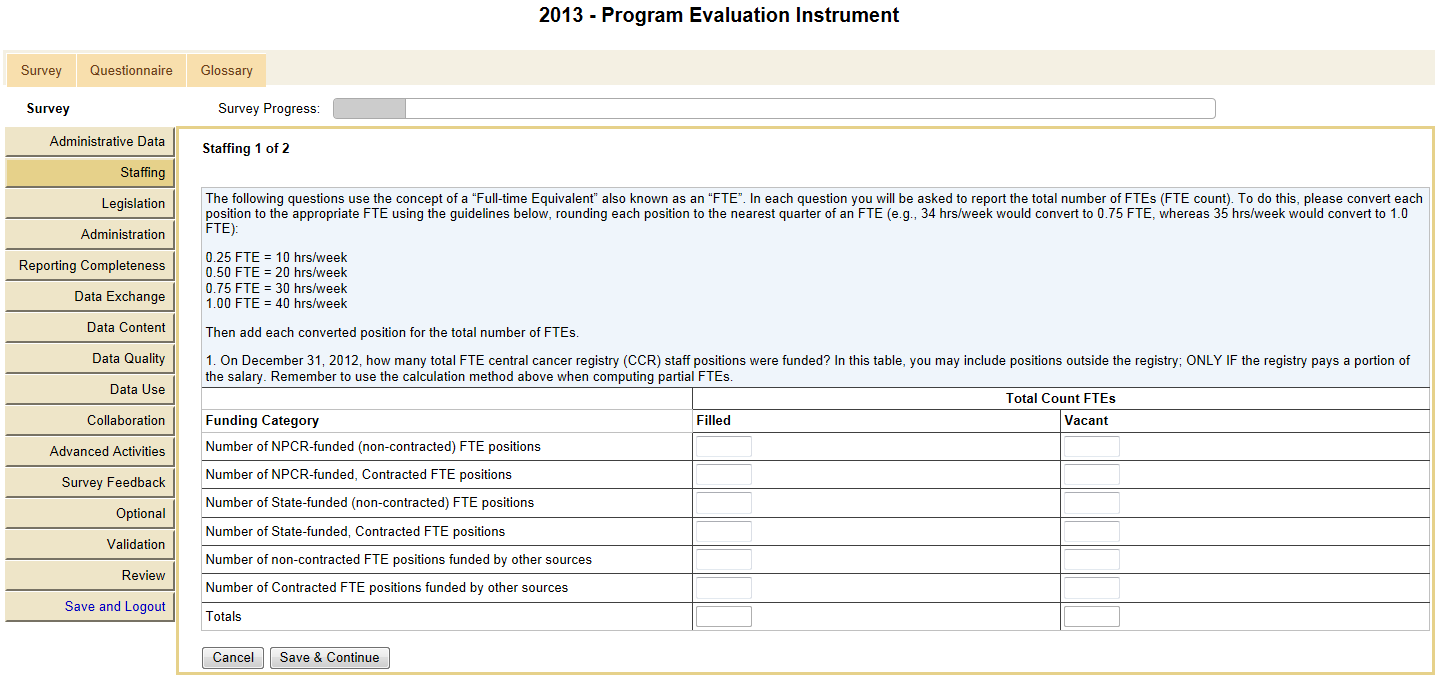Open the Survey tab
This screenshot has width=1440, height=686.
coord(41,70)
